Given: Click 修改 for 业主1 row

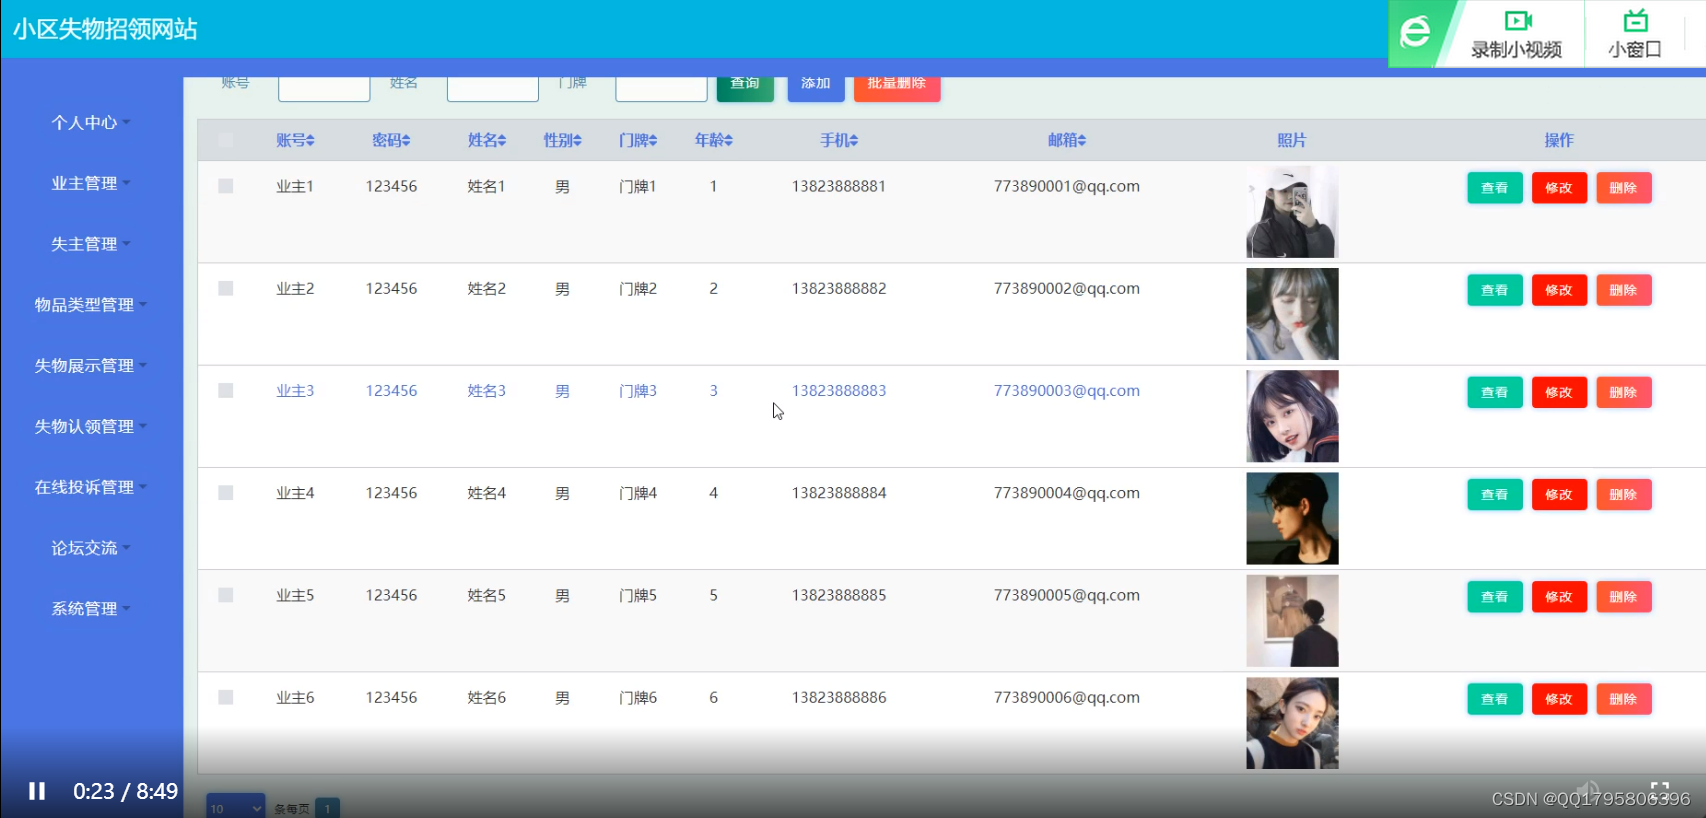Looking at the screenshot, I should click(1559, 188).
